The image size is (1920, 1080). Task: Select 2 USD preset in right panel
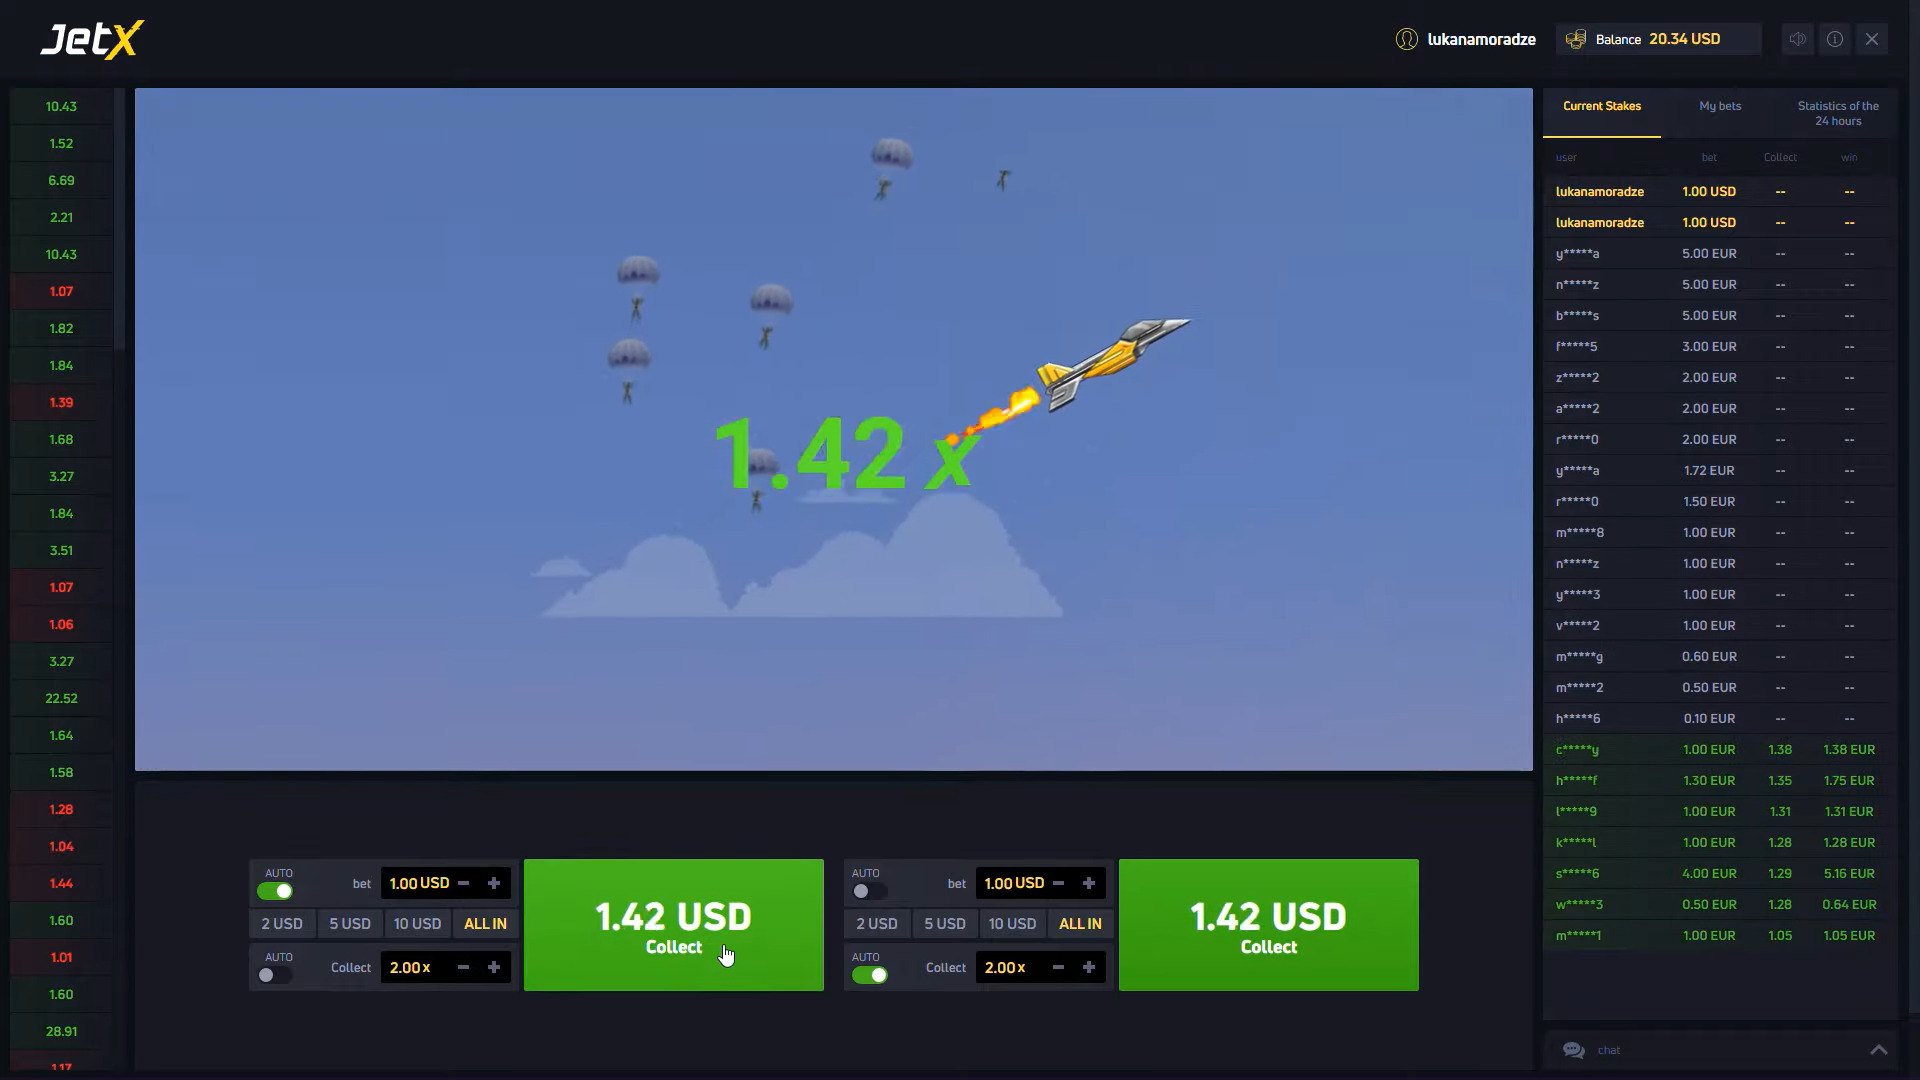pos(877,924)
